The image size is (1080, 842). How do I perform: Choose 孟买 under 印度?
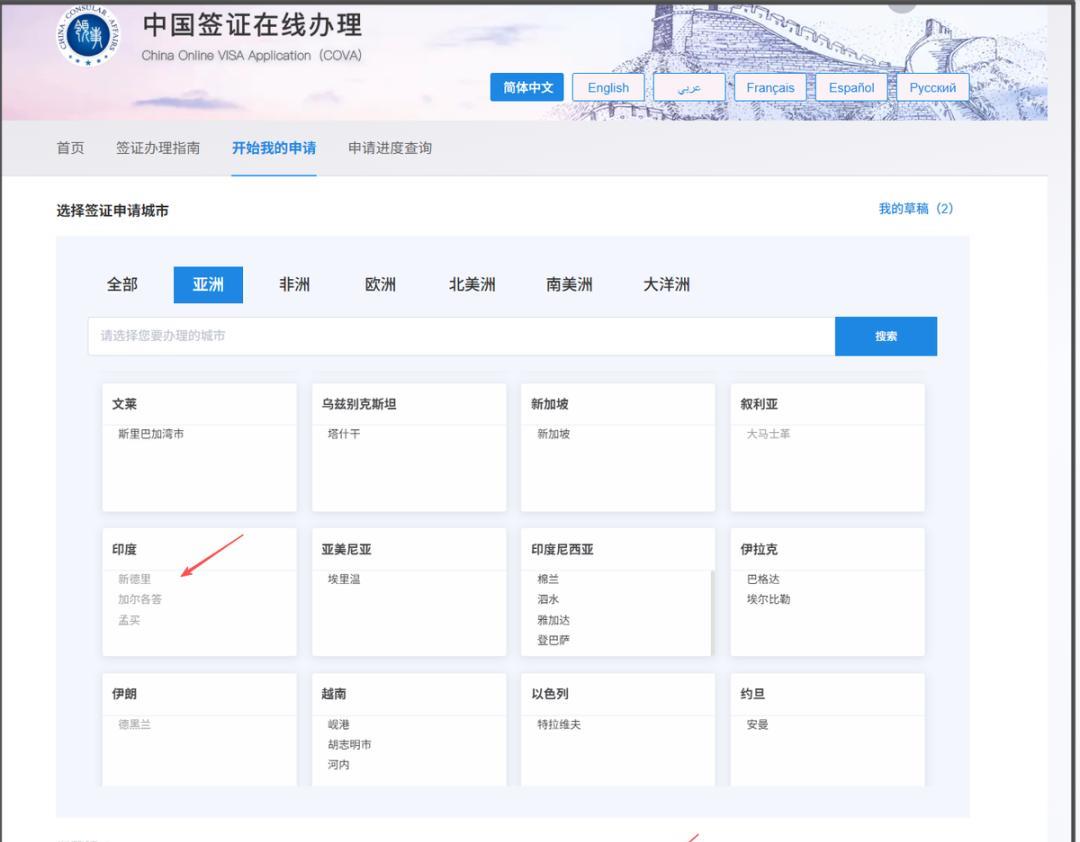[129, 620]
